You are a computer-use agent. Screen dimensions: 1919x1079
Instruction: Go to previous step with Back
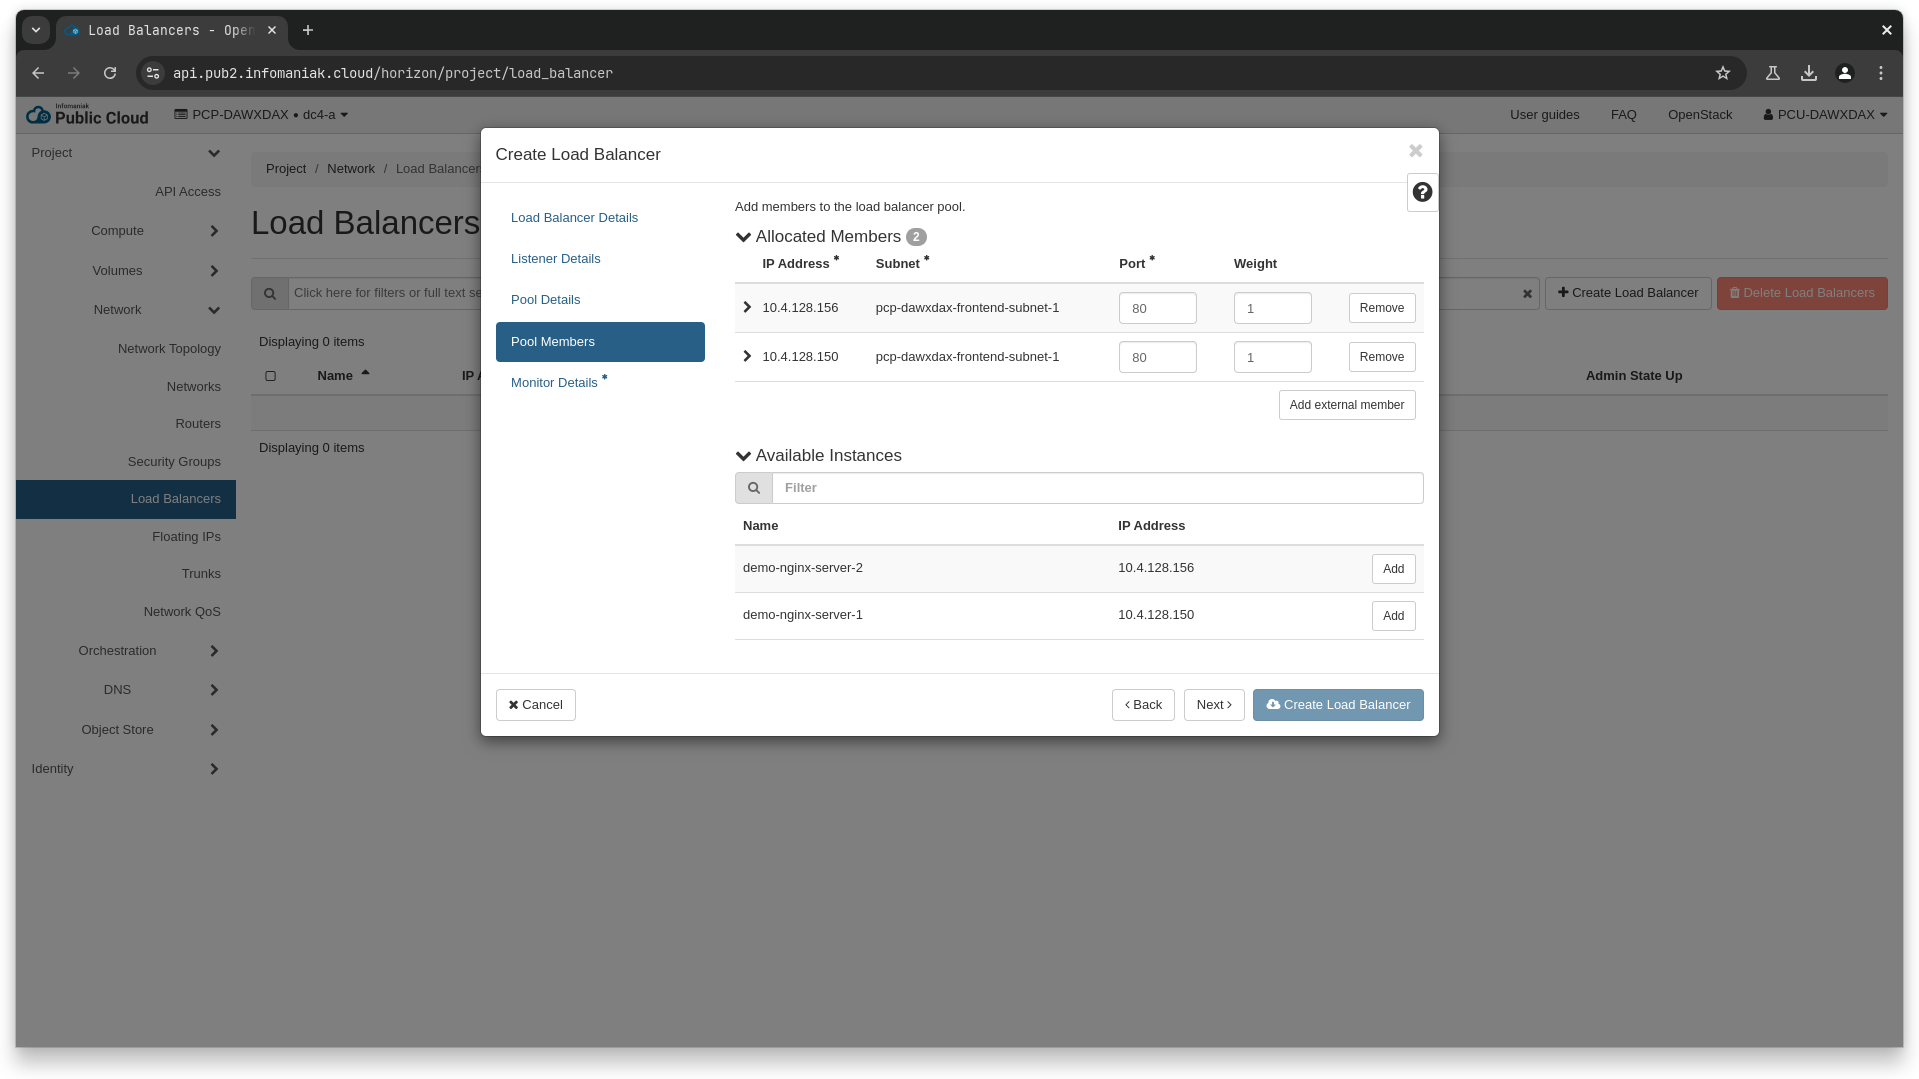click(1143, 705)
